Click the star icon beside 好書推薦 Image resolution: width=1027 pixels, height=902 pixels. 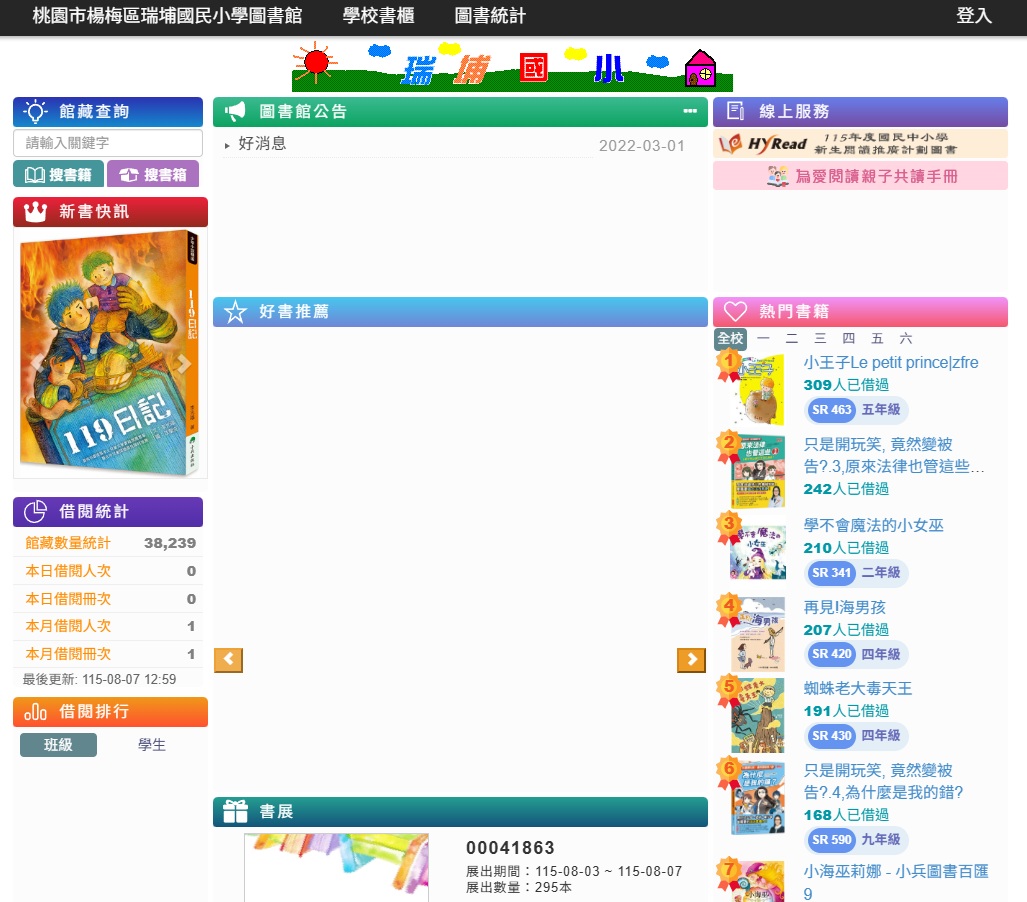(235, 312)
